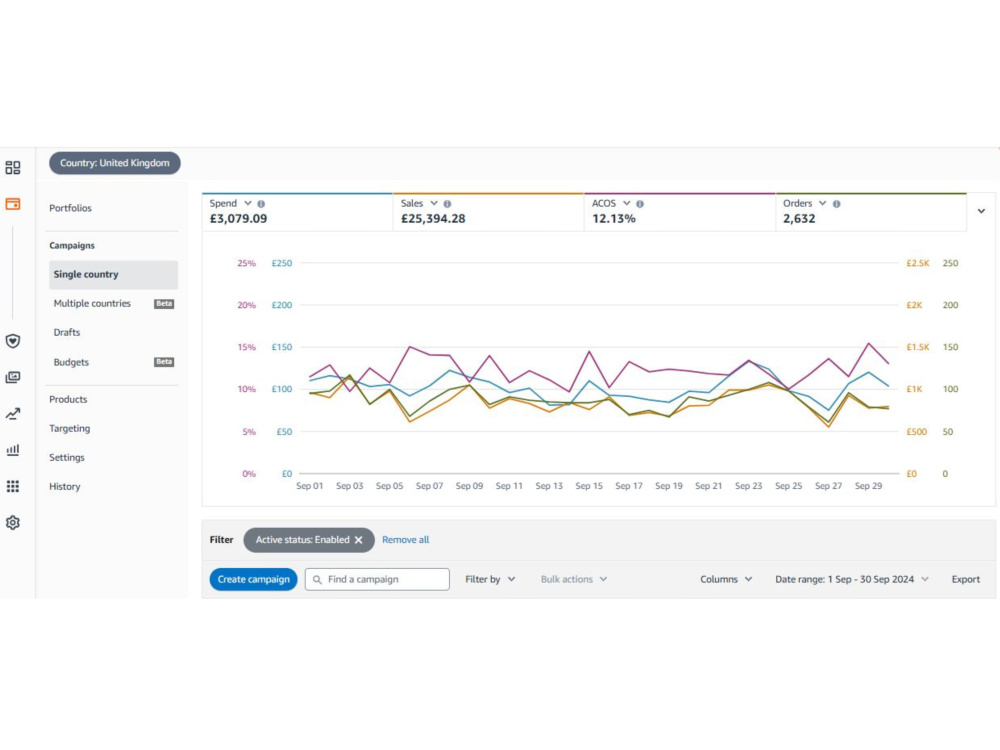Click the orange campaigns card icon
The width and height of the screenshot is (1000, 750).
(13, 204)
